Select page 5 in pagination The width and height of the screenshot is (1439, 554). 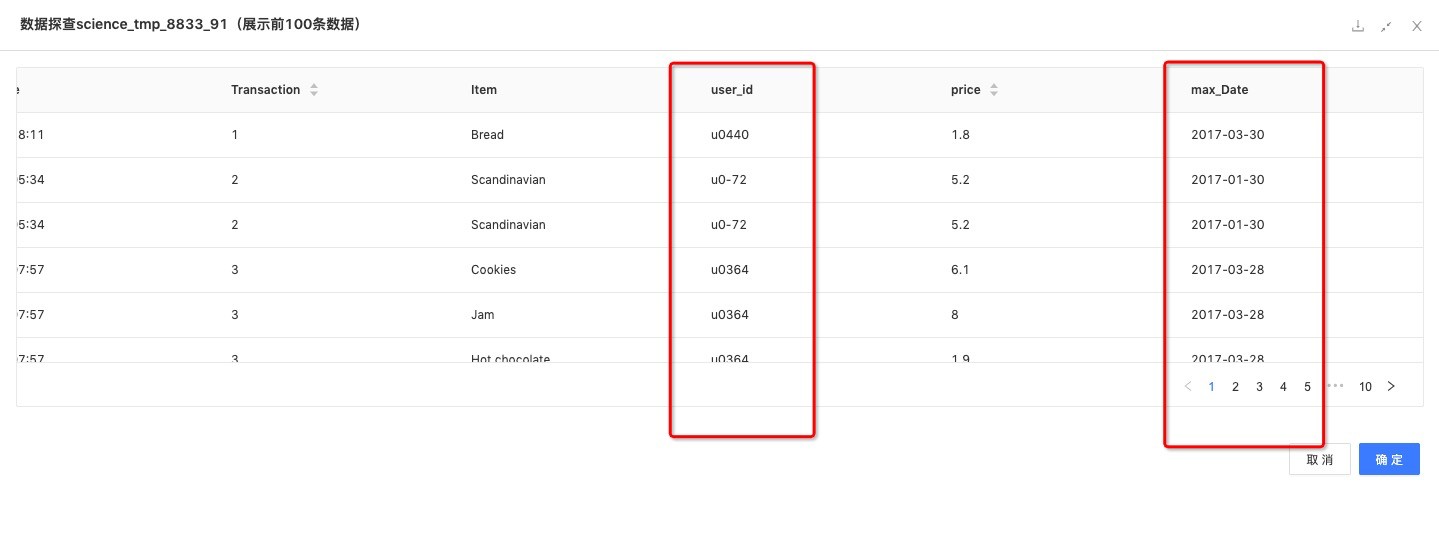coord(1307,386)
